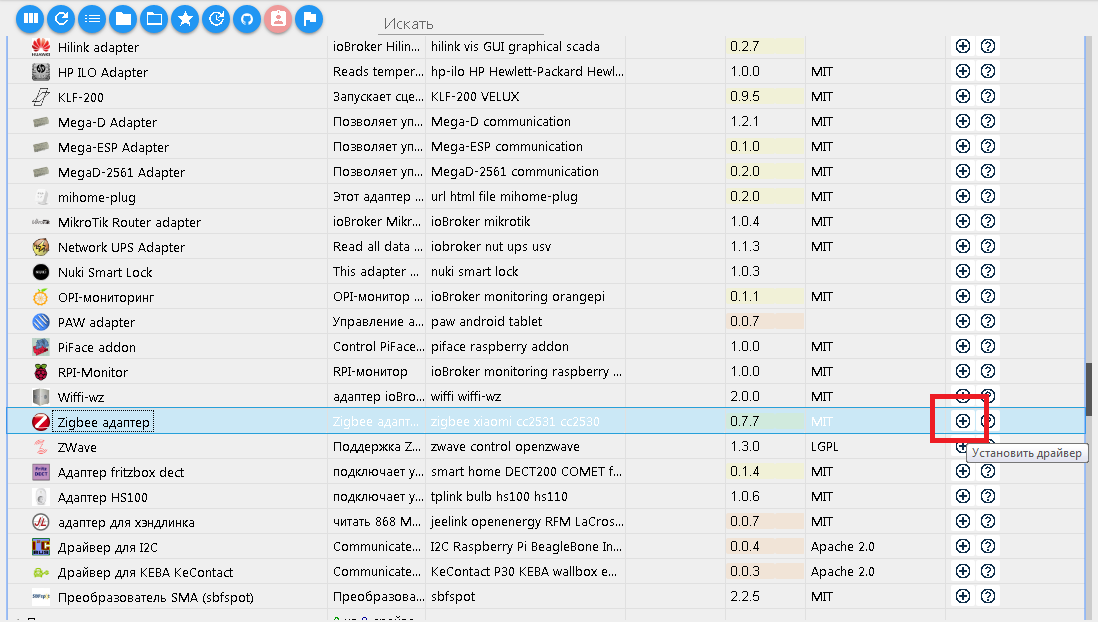The height and width of the screenshot is (622, 1098).
Task: Click the Huawei Hilink adapter logo
Action: [x=41, y=47]
